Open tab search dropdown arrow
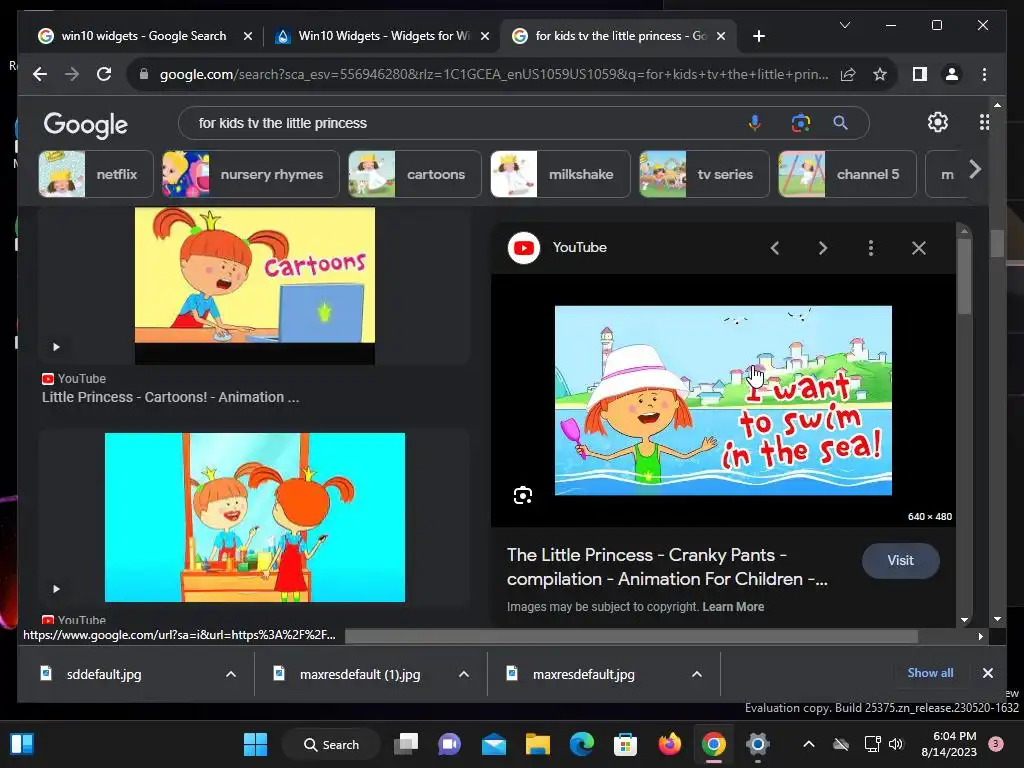 [x=844, y=25]
